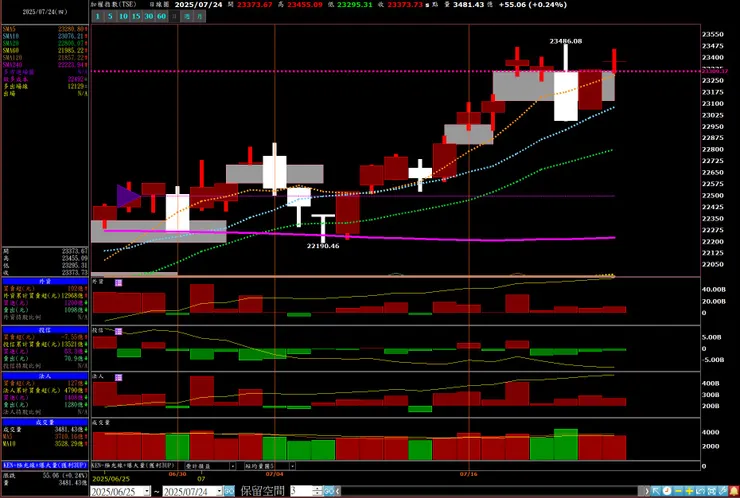Click the icon just left of the bell
Image resolution: width=740 pixels, height=498 pixels.
(x=723, y=491)
